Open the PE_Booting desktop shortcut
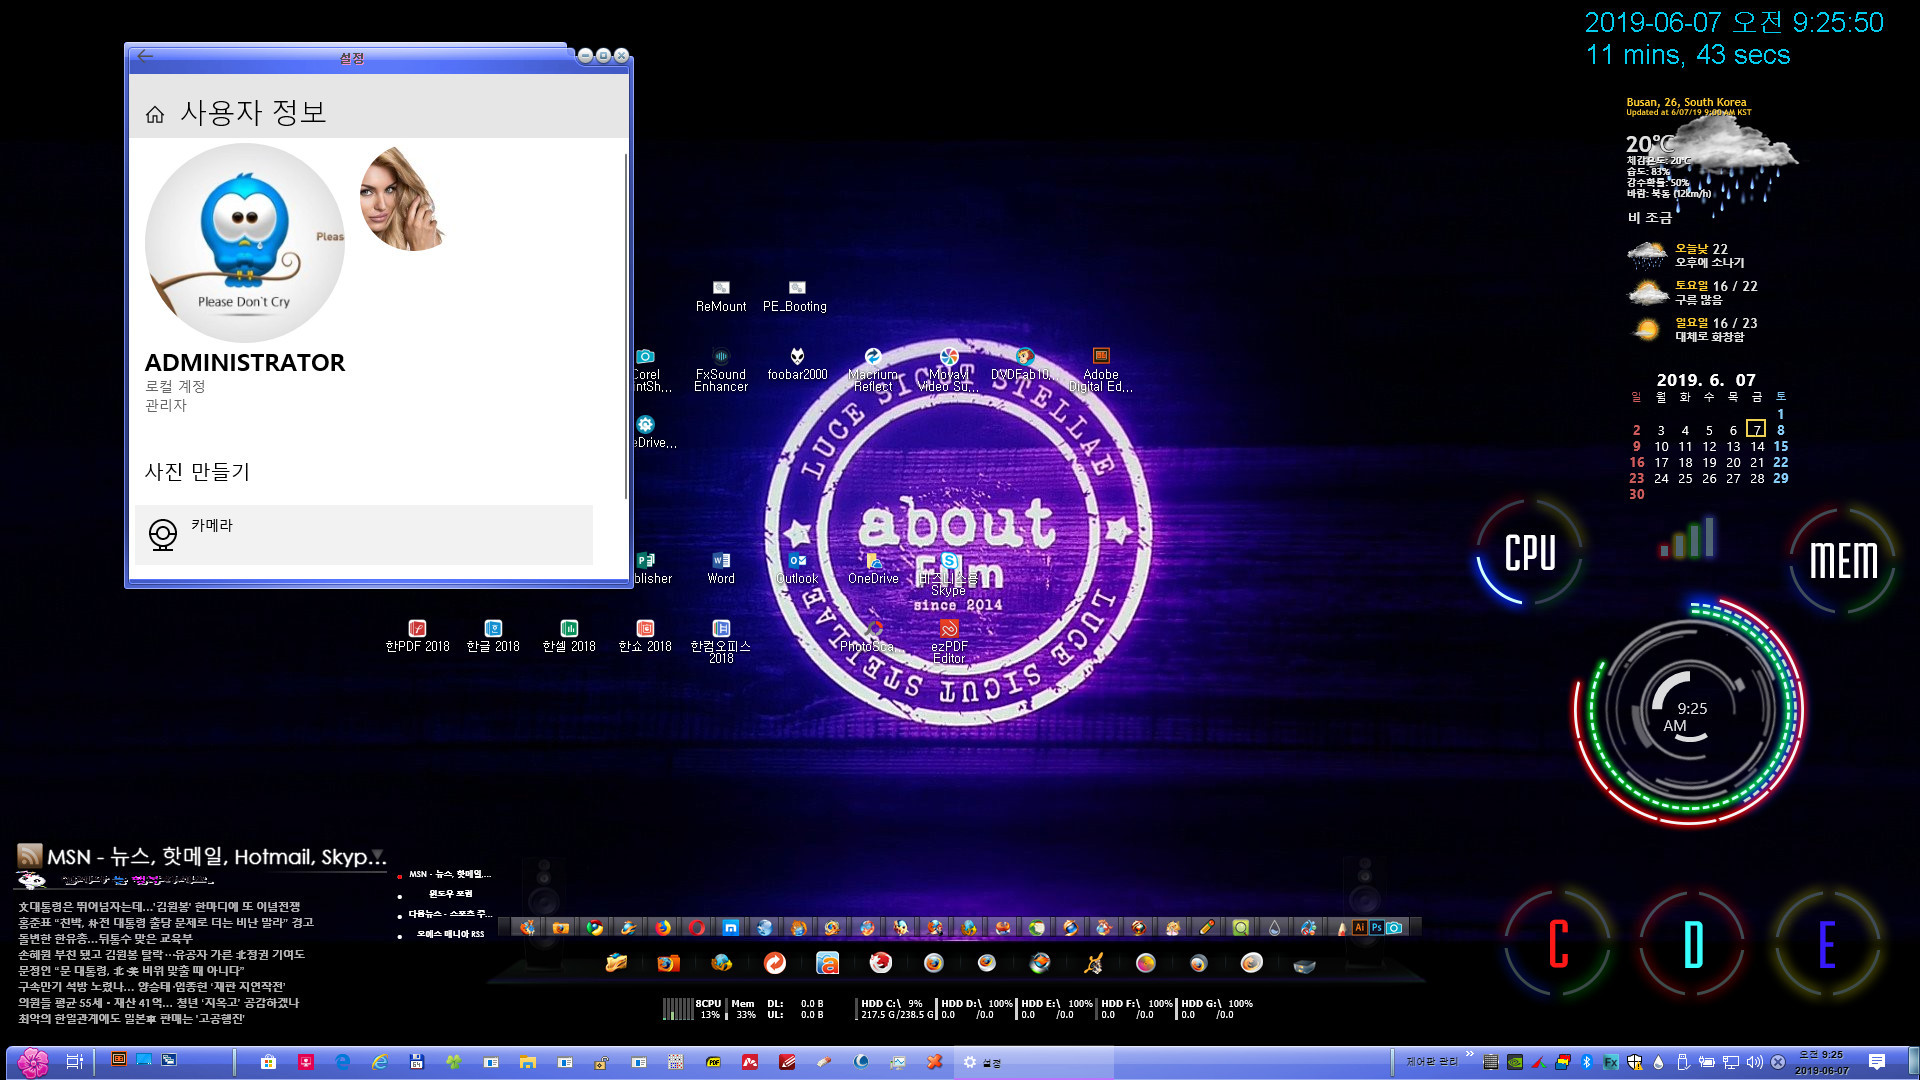The height and width of the screenshot is (1080, 1920). coord(795,296)
